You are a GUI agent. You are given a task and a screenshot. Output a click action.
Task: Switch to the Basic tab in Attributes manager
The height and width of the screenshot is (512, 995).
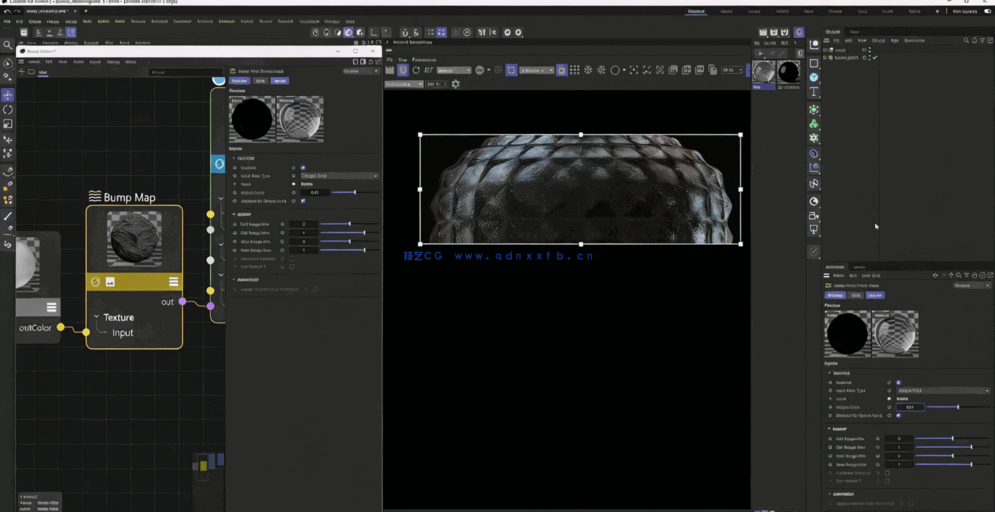coord(855,295)
